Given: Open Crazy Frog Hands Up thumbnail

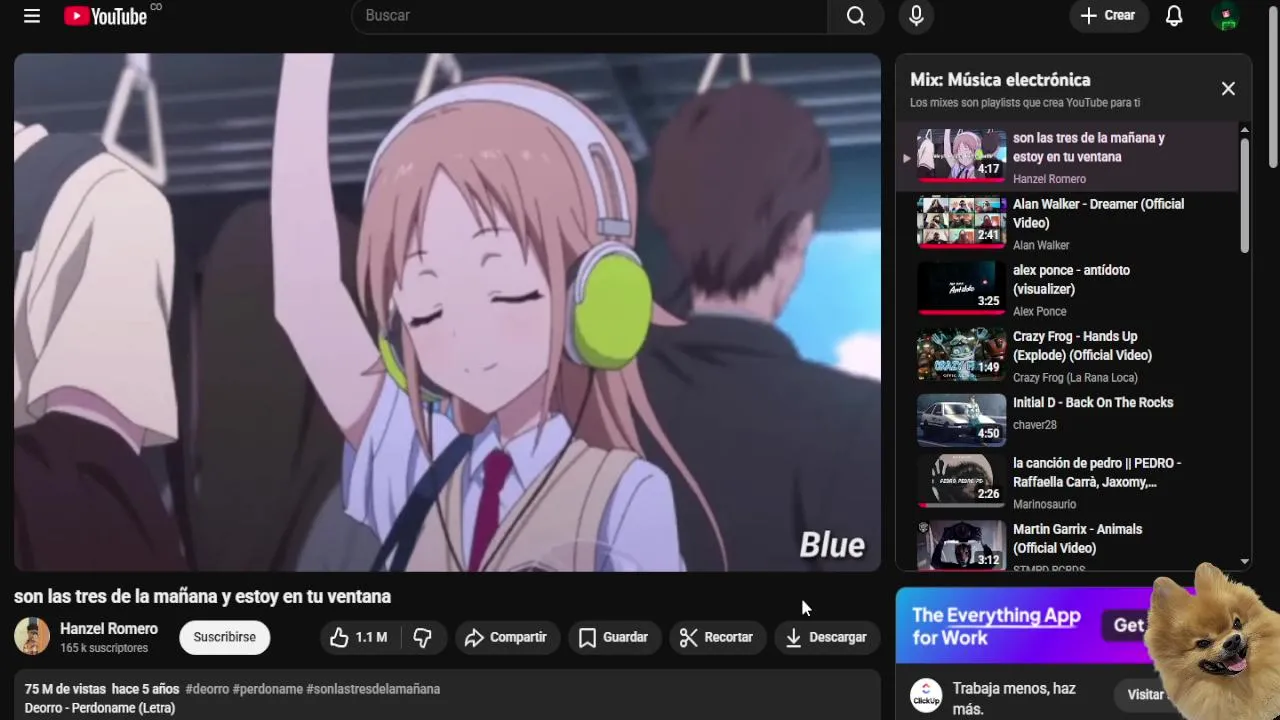Looking at the screenshot, I should point(962,354).
